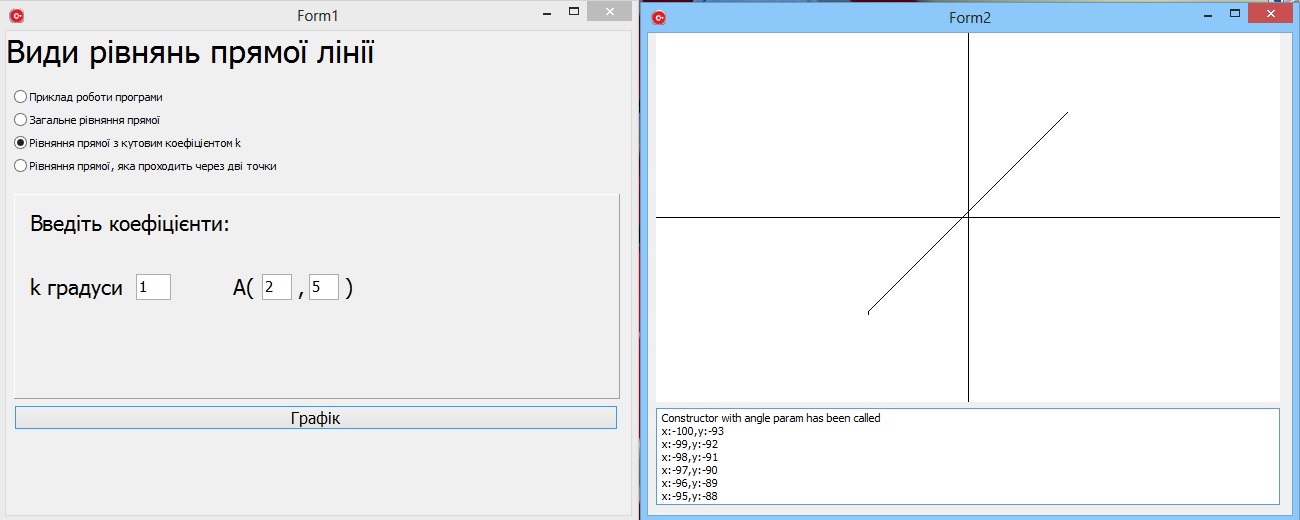
Task: Click the 'x:-96,y:-89' log line
Action: click(690, 483)
